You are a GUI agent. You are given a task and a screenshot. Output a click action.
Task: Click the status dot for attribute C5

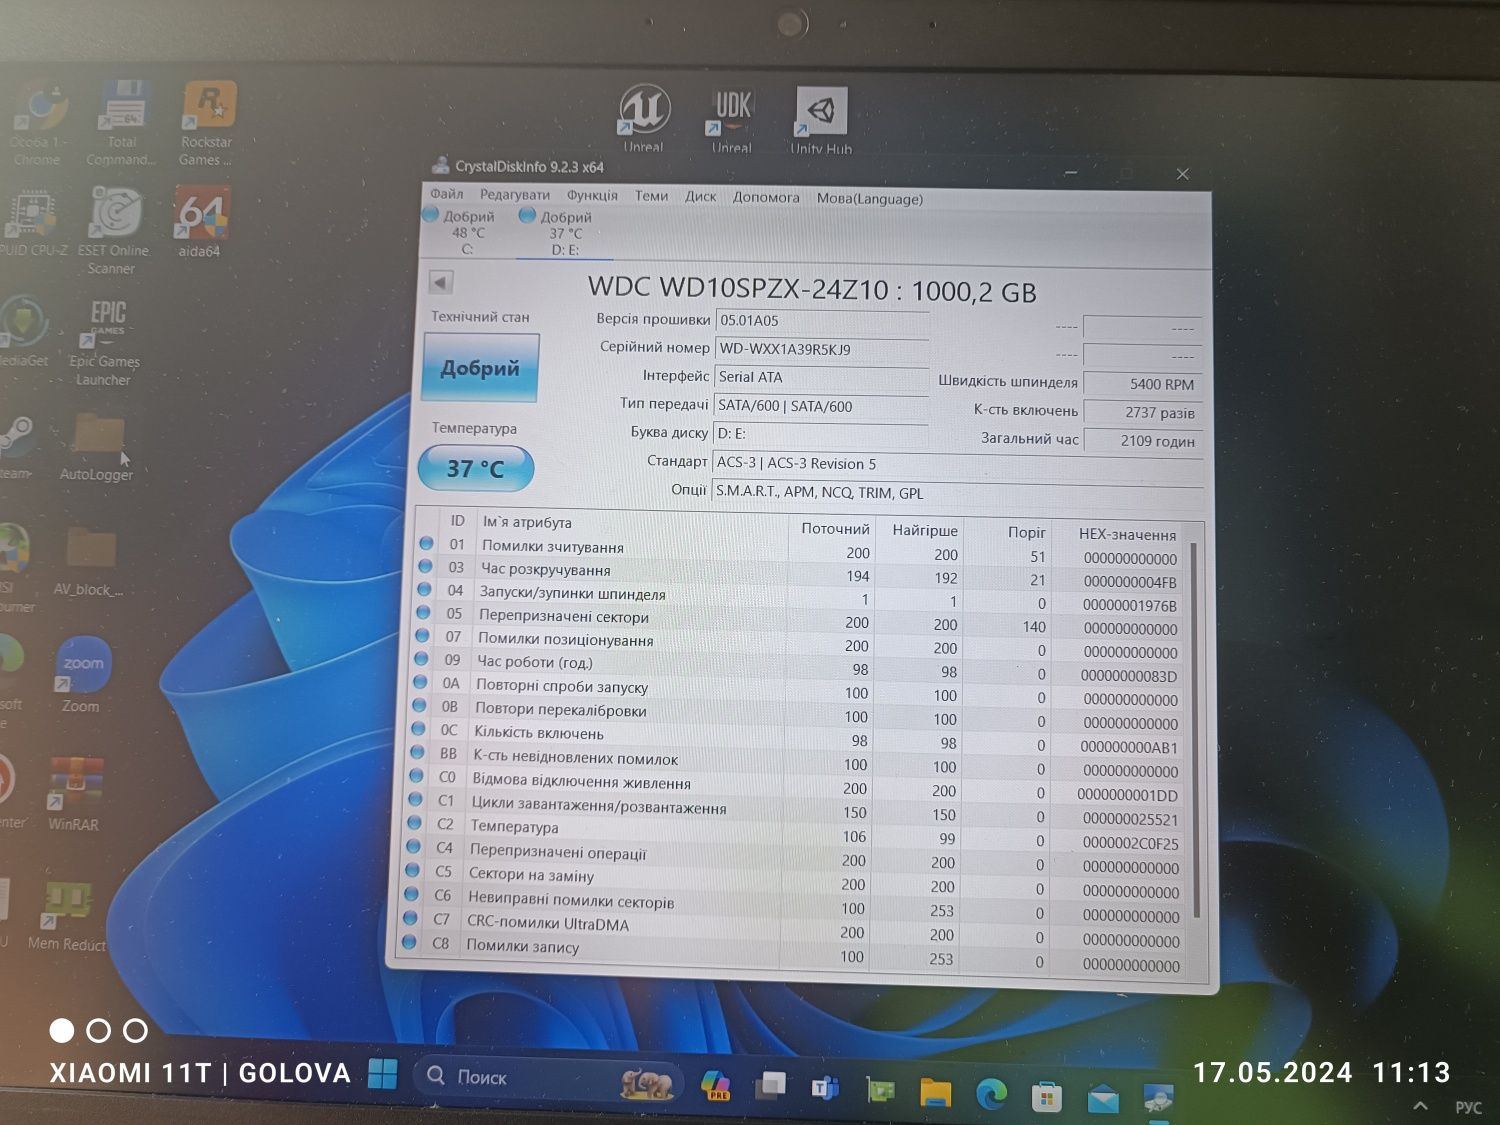pyautogui.click(x=412, y=870)
